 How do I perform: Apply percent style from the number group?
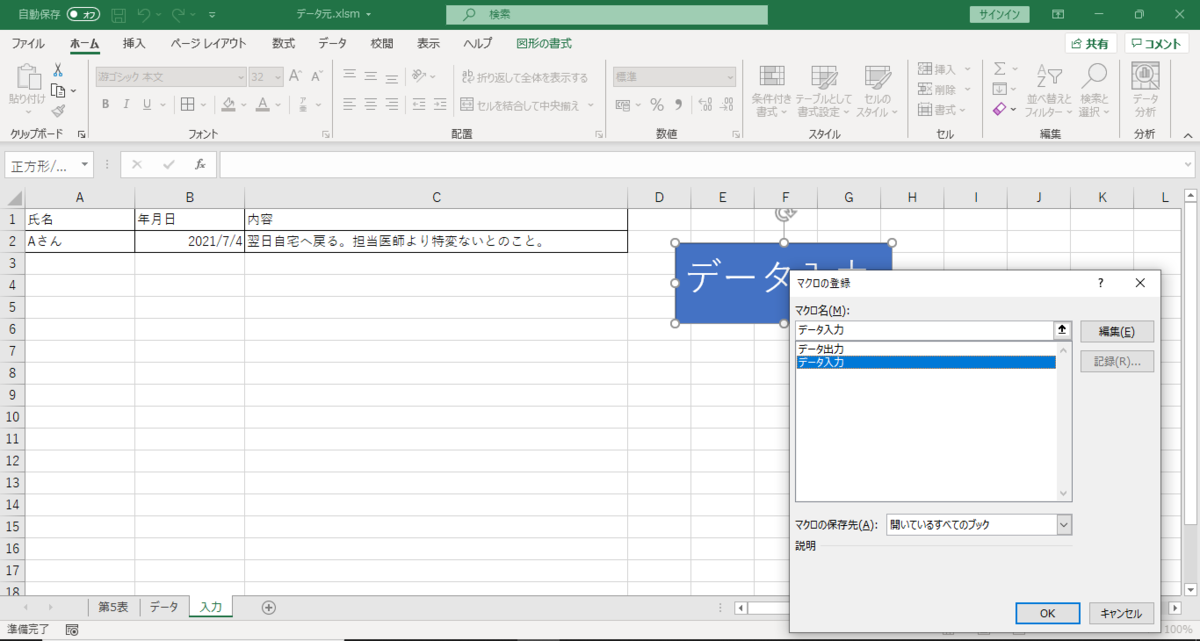pos(656,103)
